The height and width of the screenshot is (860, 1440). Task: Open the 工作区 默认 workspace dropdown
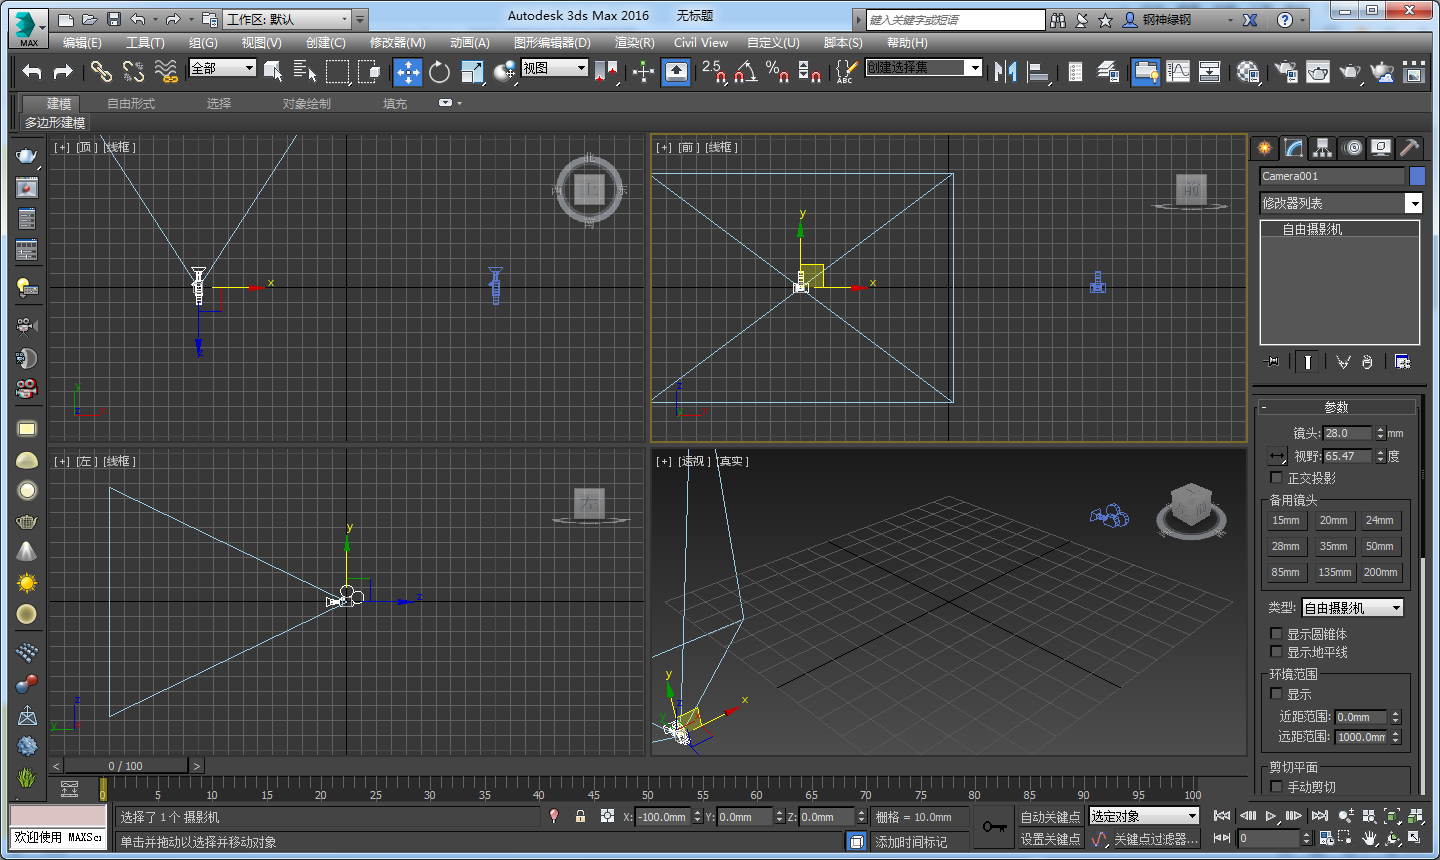pos(288,19)
